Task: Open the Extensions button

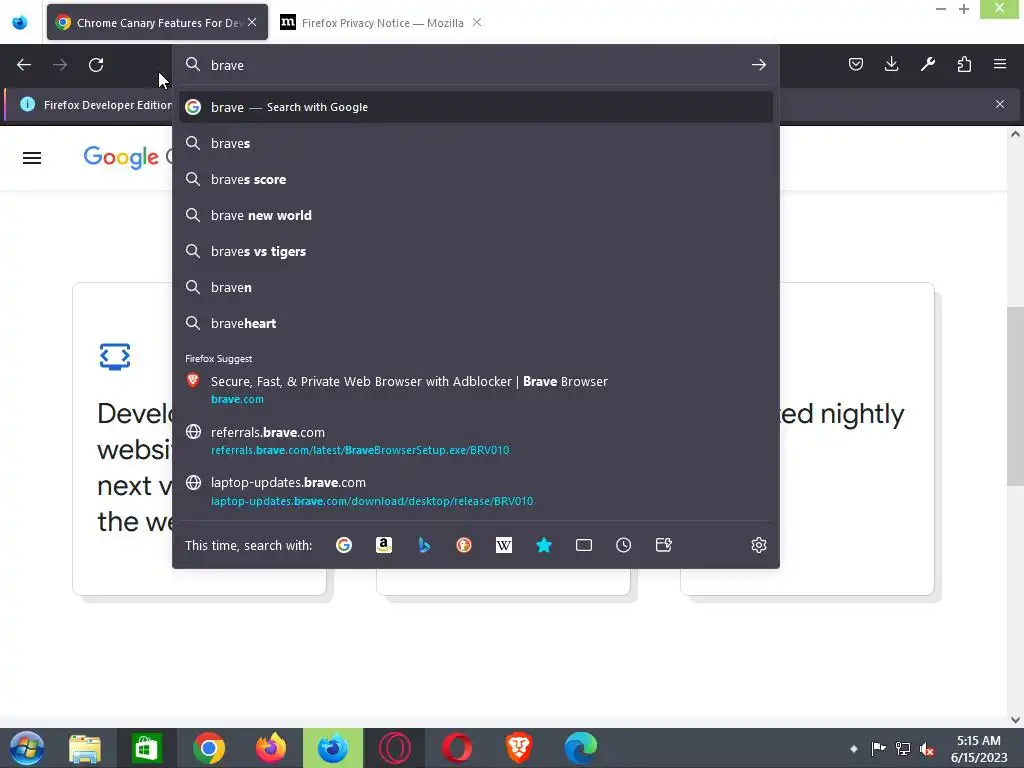Action: coord(964,64)
